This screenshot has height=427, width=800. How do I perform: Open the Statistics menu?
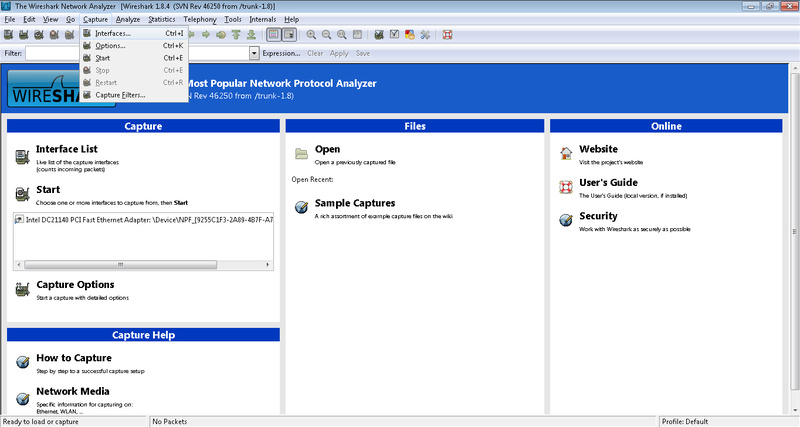(x=162, y=19)
